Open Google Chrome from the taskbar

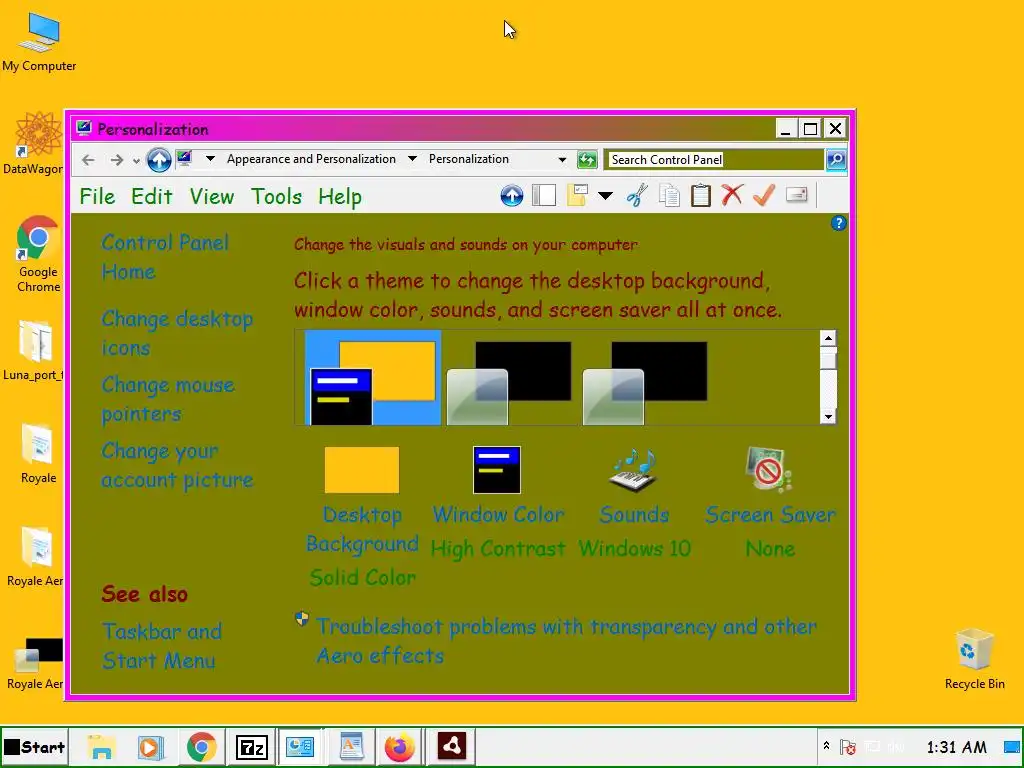201,746
